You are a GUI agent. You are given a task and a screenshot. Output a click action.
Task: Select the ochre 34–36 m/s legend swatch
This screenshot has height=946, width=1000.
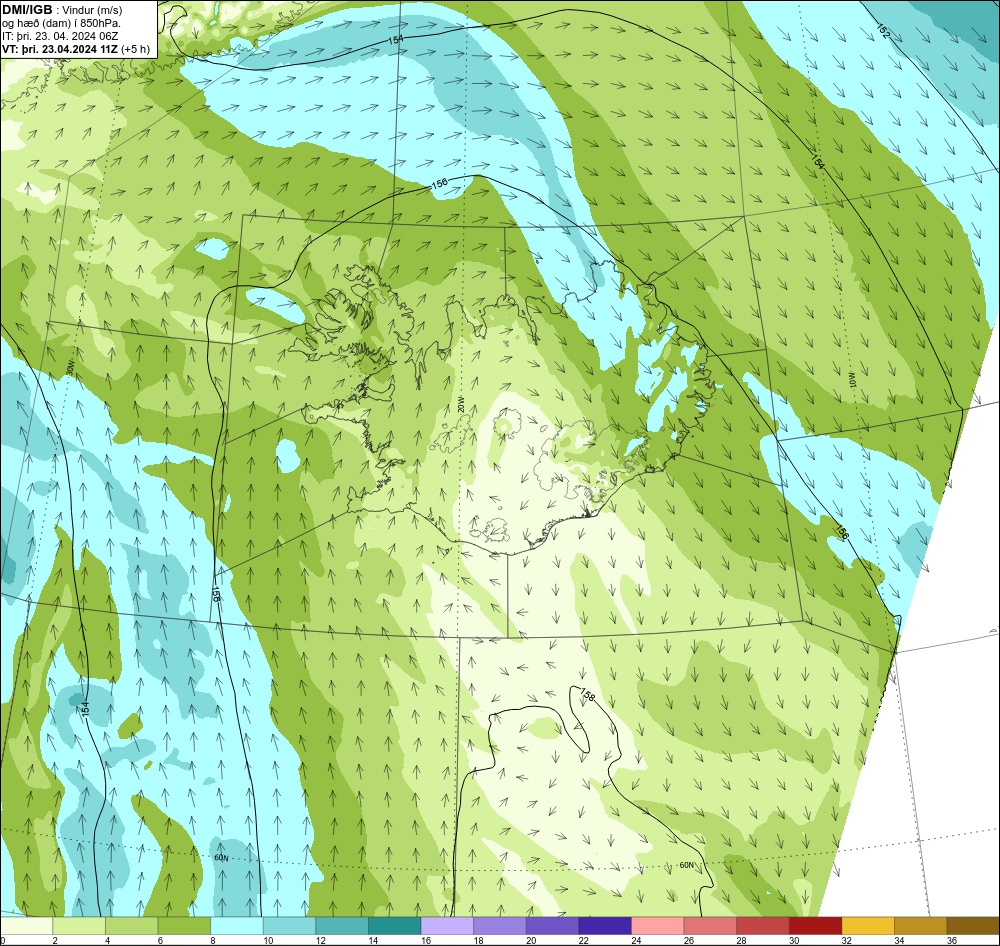point(921,926)
